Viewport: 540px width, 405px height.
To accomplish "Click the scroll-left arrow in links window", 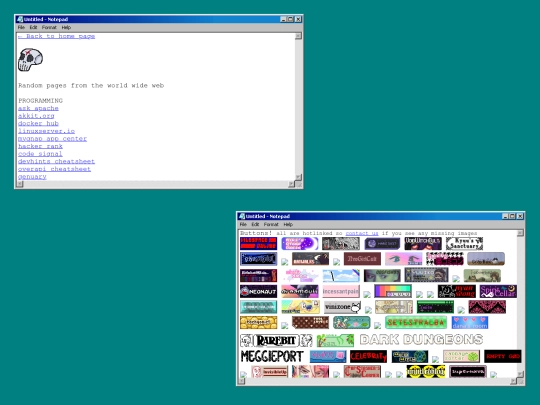I will click(20, 184).
